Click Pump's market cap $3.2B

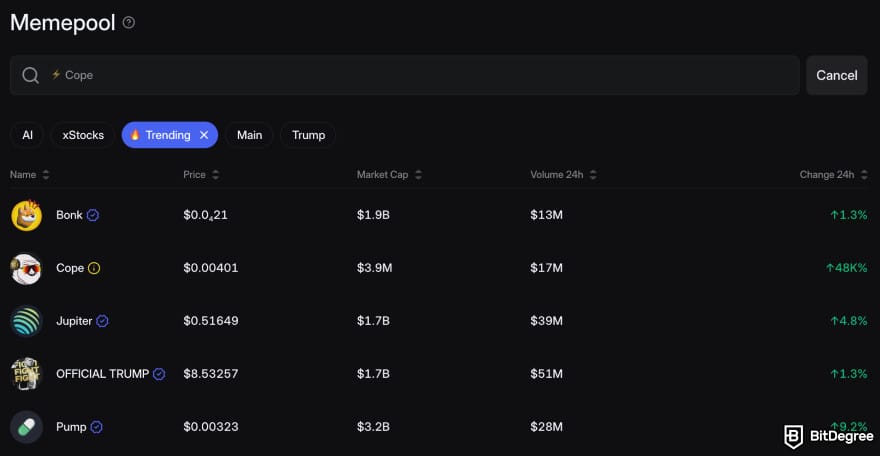click(x=373, y=427)
